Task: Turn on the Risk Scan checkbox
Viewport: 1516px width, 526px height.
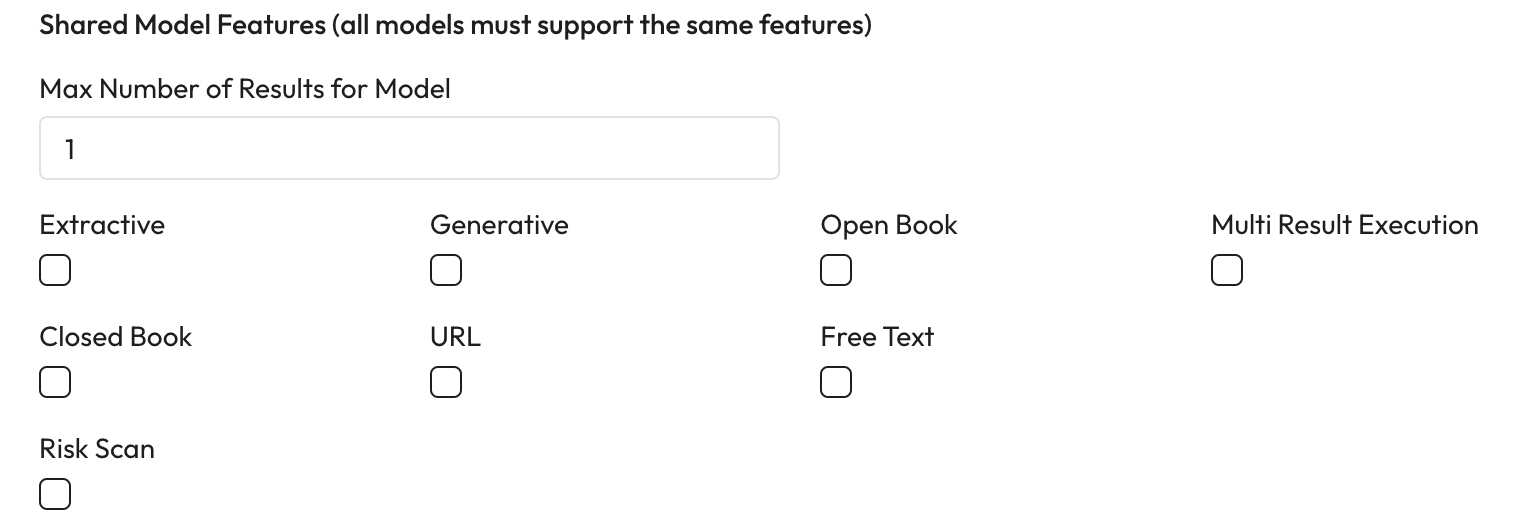Action: click(55, 494)
